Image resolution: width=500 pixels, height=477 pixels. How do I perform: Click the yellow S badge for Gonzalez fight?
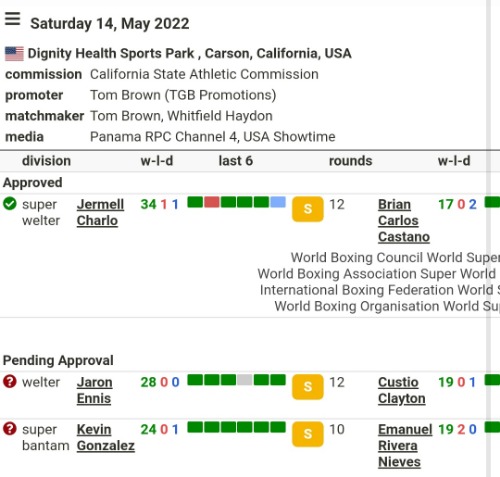pos(308,434)
